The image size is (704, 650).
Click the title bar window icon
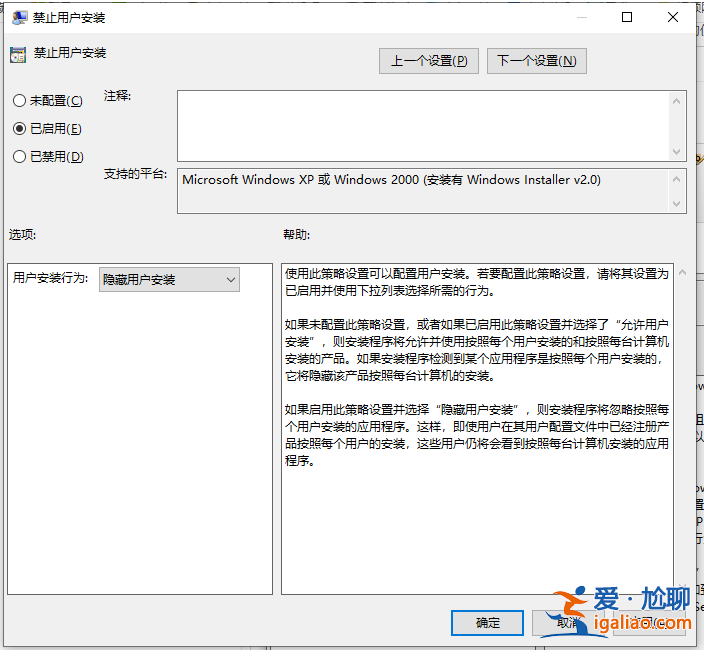(19, 18)
